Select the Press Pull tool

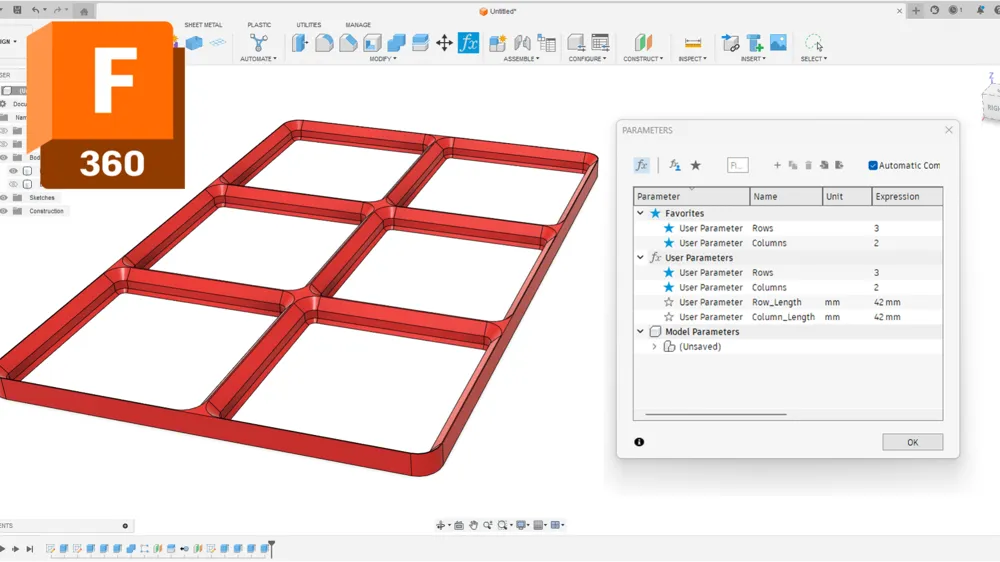click(299, 43)
